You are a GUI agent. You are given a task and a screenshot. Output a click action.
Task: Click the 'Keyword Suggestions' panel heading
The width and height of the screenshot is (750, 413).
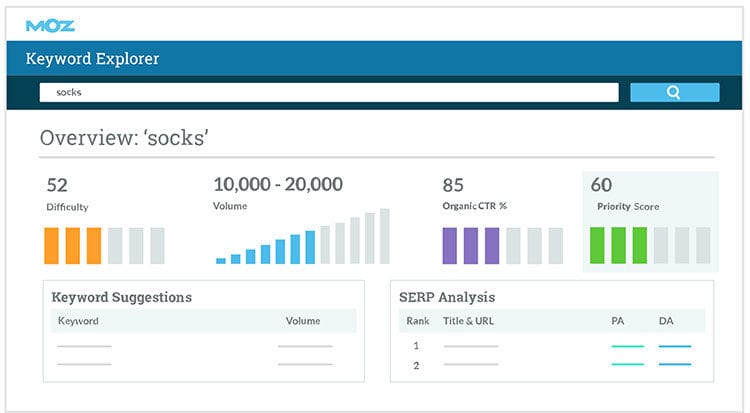121,297
